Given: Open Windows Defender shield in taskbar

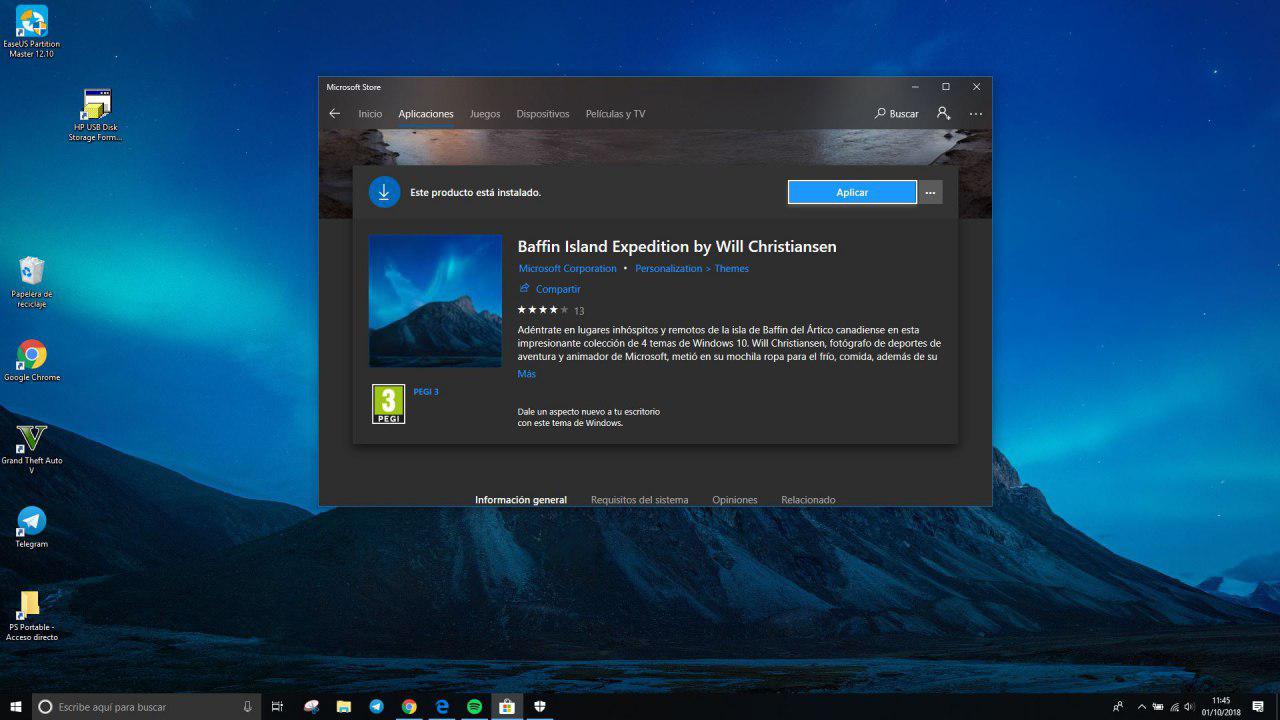Looking at the screenshot, I should (540, 707).
